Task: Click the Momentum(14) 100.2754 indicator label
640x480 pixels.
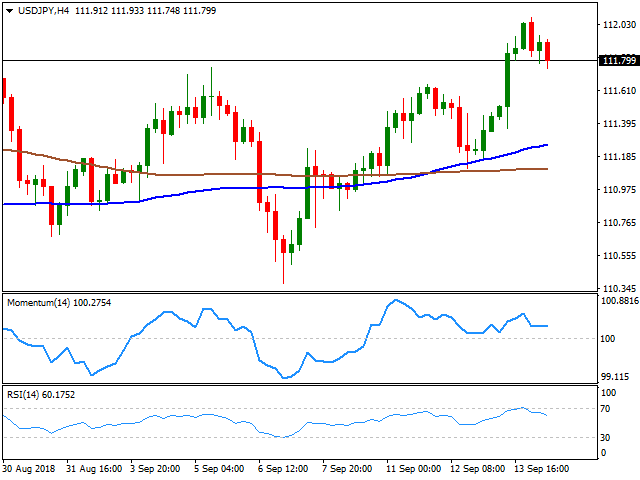Action: point(59,303)
